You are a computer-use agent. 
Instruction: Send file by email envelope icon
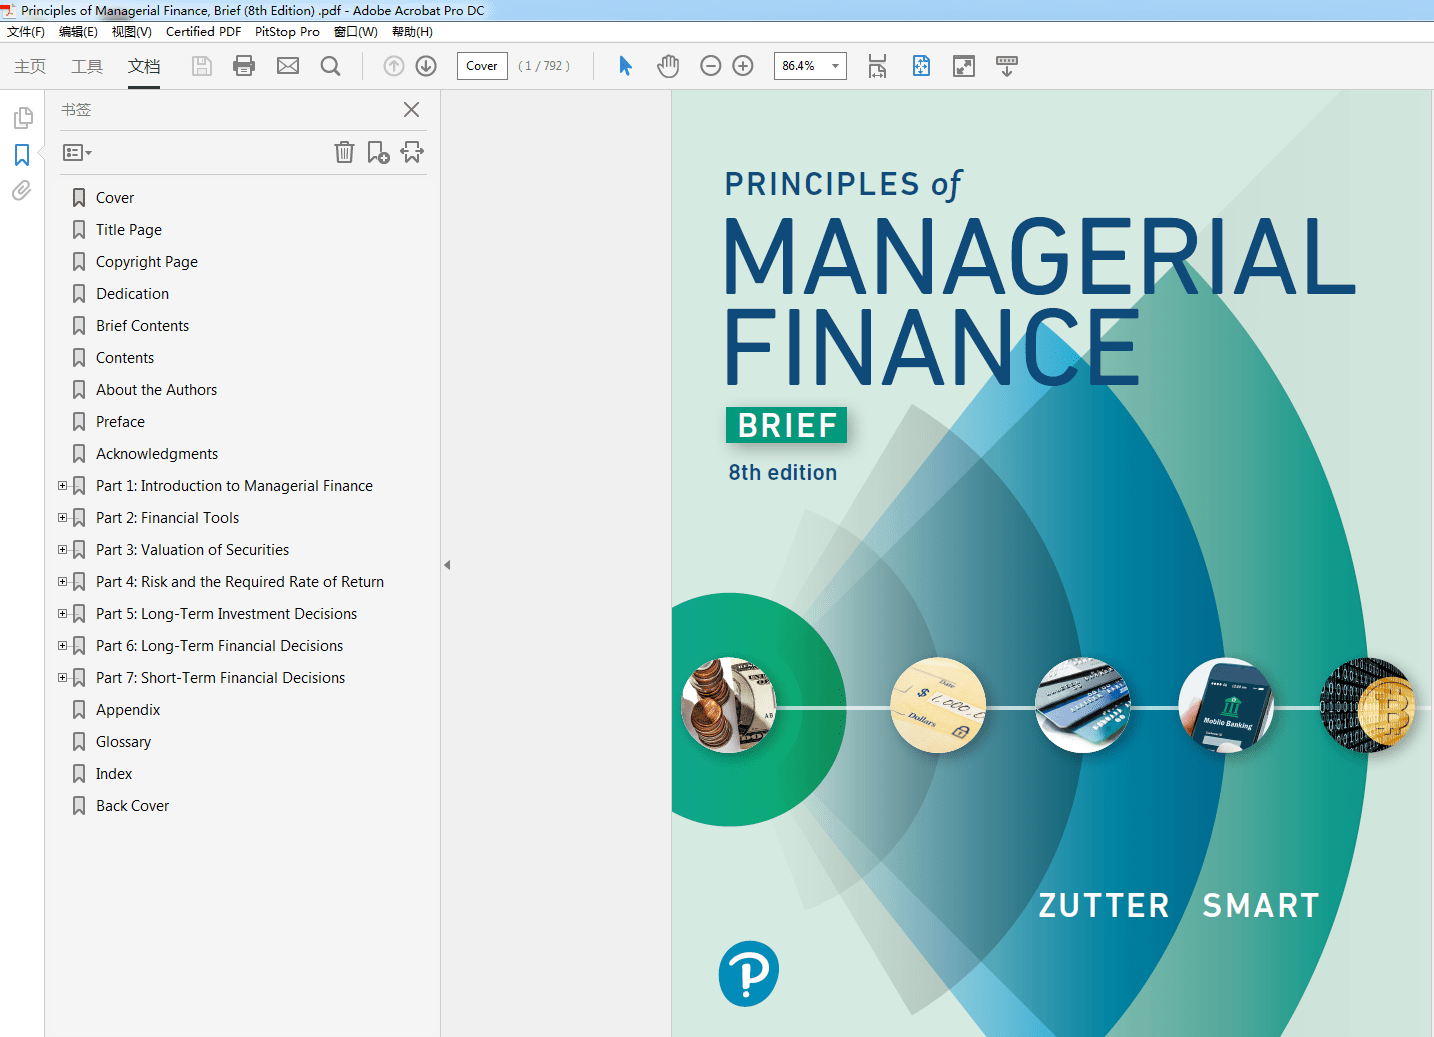(288, 66)
